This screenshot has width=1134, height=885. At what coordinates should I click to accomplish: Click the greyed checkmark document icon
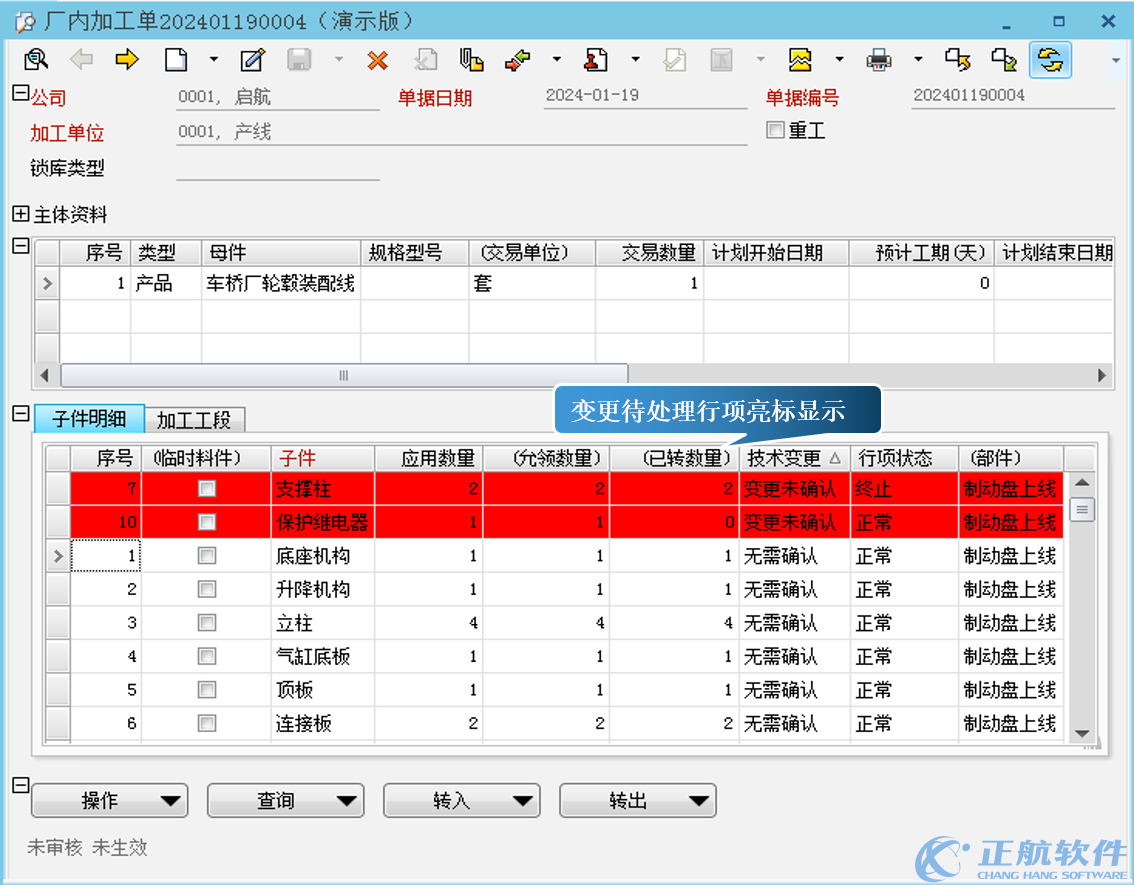pyautogui.click(x=674, y=59)
